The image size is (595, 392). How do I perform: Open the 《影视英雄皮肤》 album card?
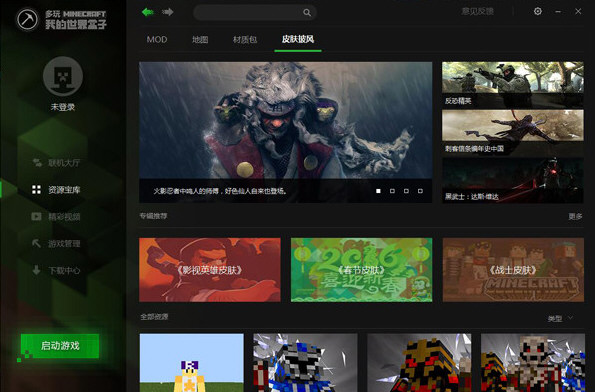coord(209,270)
